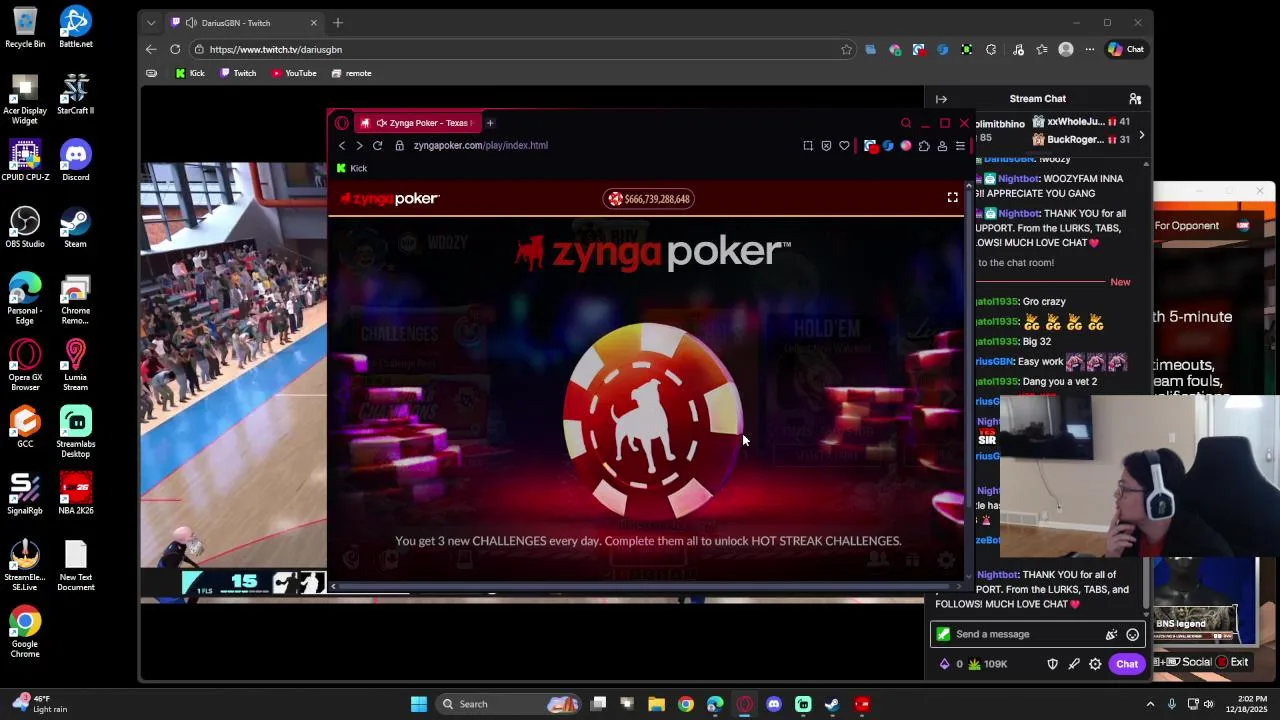Image resolution: width=1280 pixels, height=720 pixels.
Task: Open the taskbar weather widget
Action: click(x=40, y=704)
